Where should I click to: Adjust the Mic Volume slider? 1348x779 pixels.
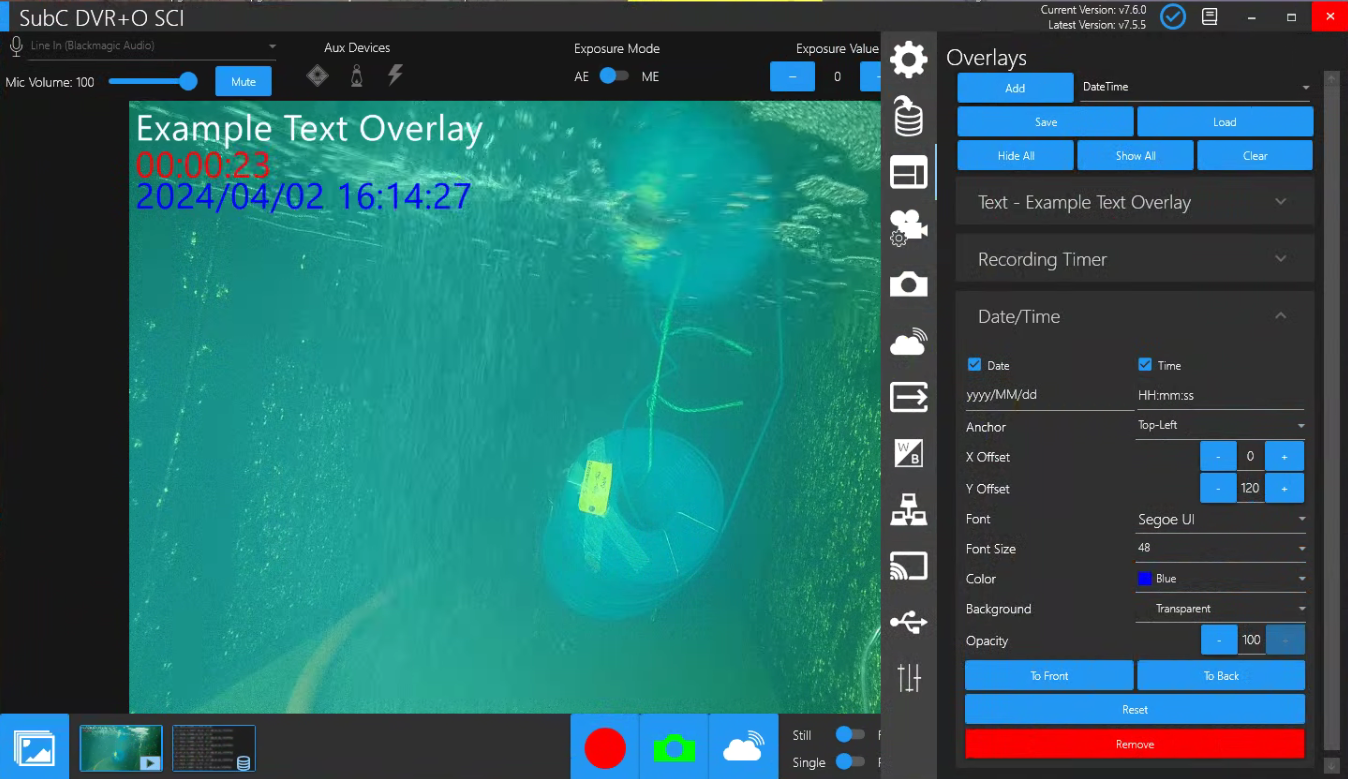152,82
